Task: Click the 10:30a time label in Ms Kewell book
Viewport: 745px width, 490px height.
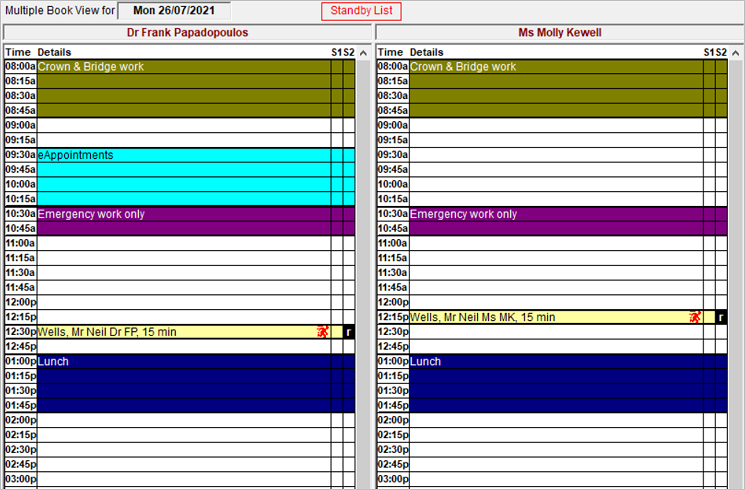Action: (x=393, y=214)
